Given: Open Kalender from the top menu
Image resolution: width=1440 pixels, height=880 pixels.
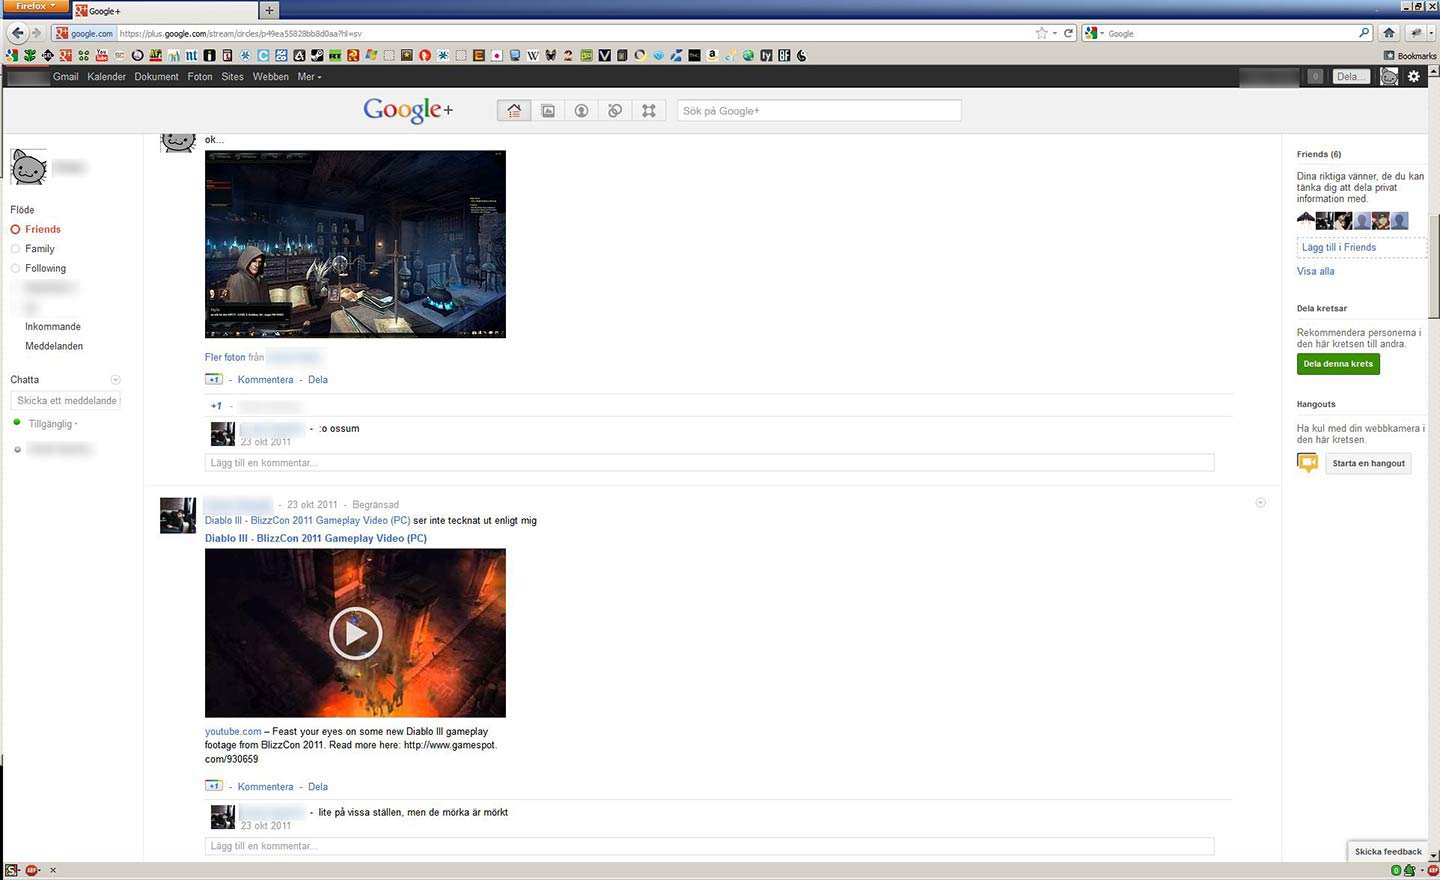Looking at the screenshot, I should (106, 76).
